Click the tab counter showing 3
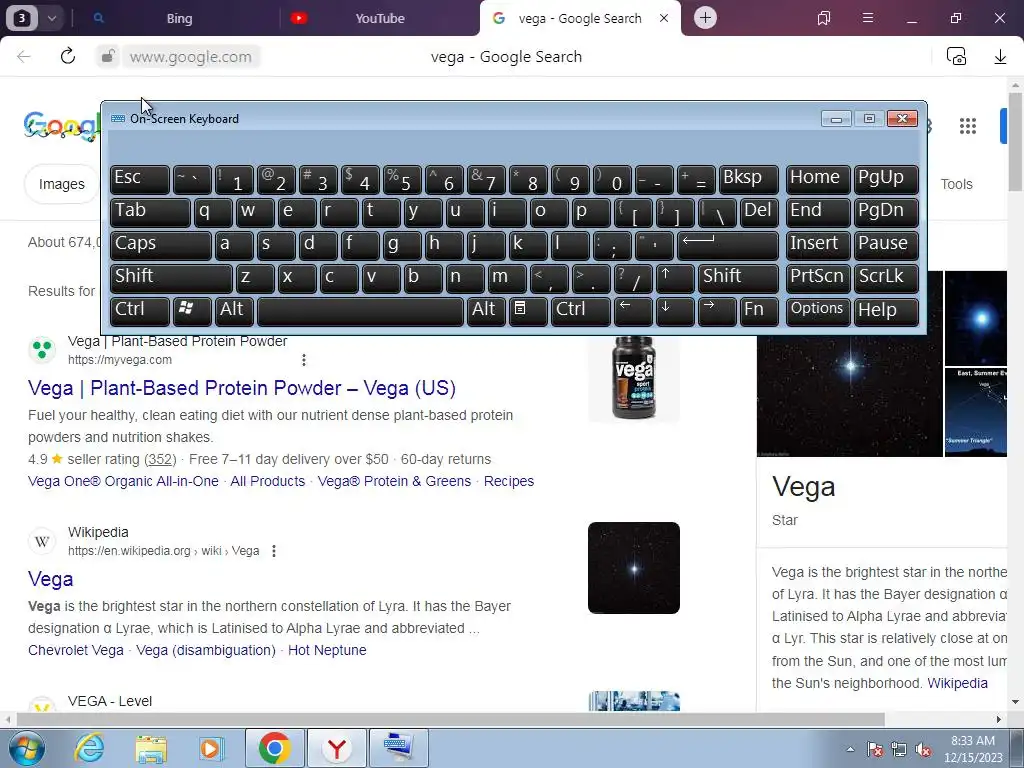 click(x=22, y=18)
